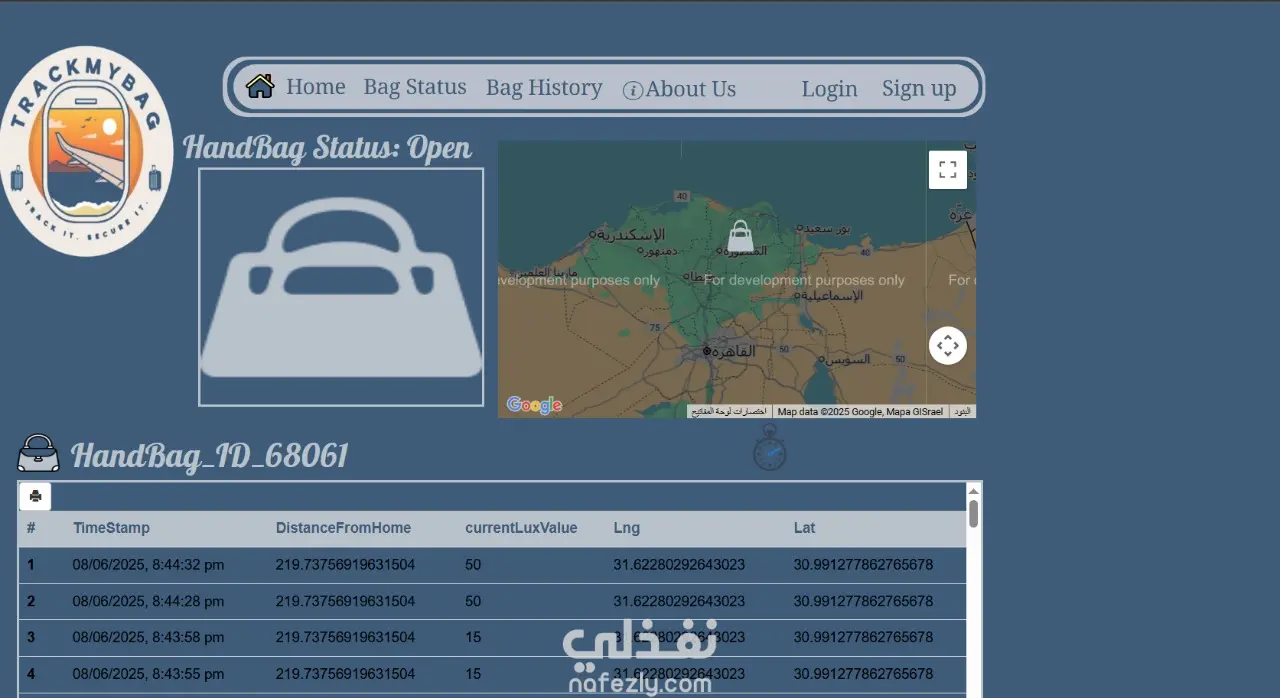Click the TimeStamp column header
This screenshot has height=698, width=1280.
tap(111, 528)
